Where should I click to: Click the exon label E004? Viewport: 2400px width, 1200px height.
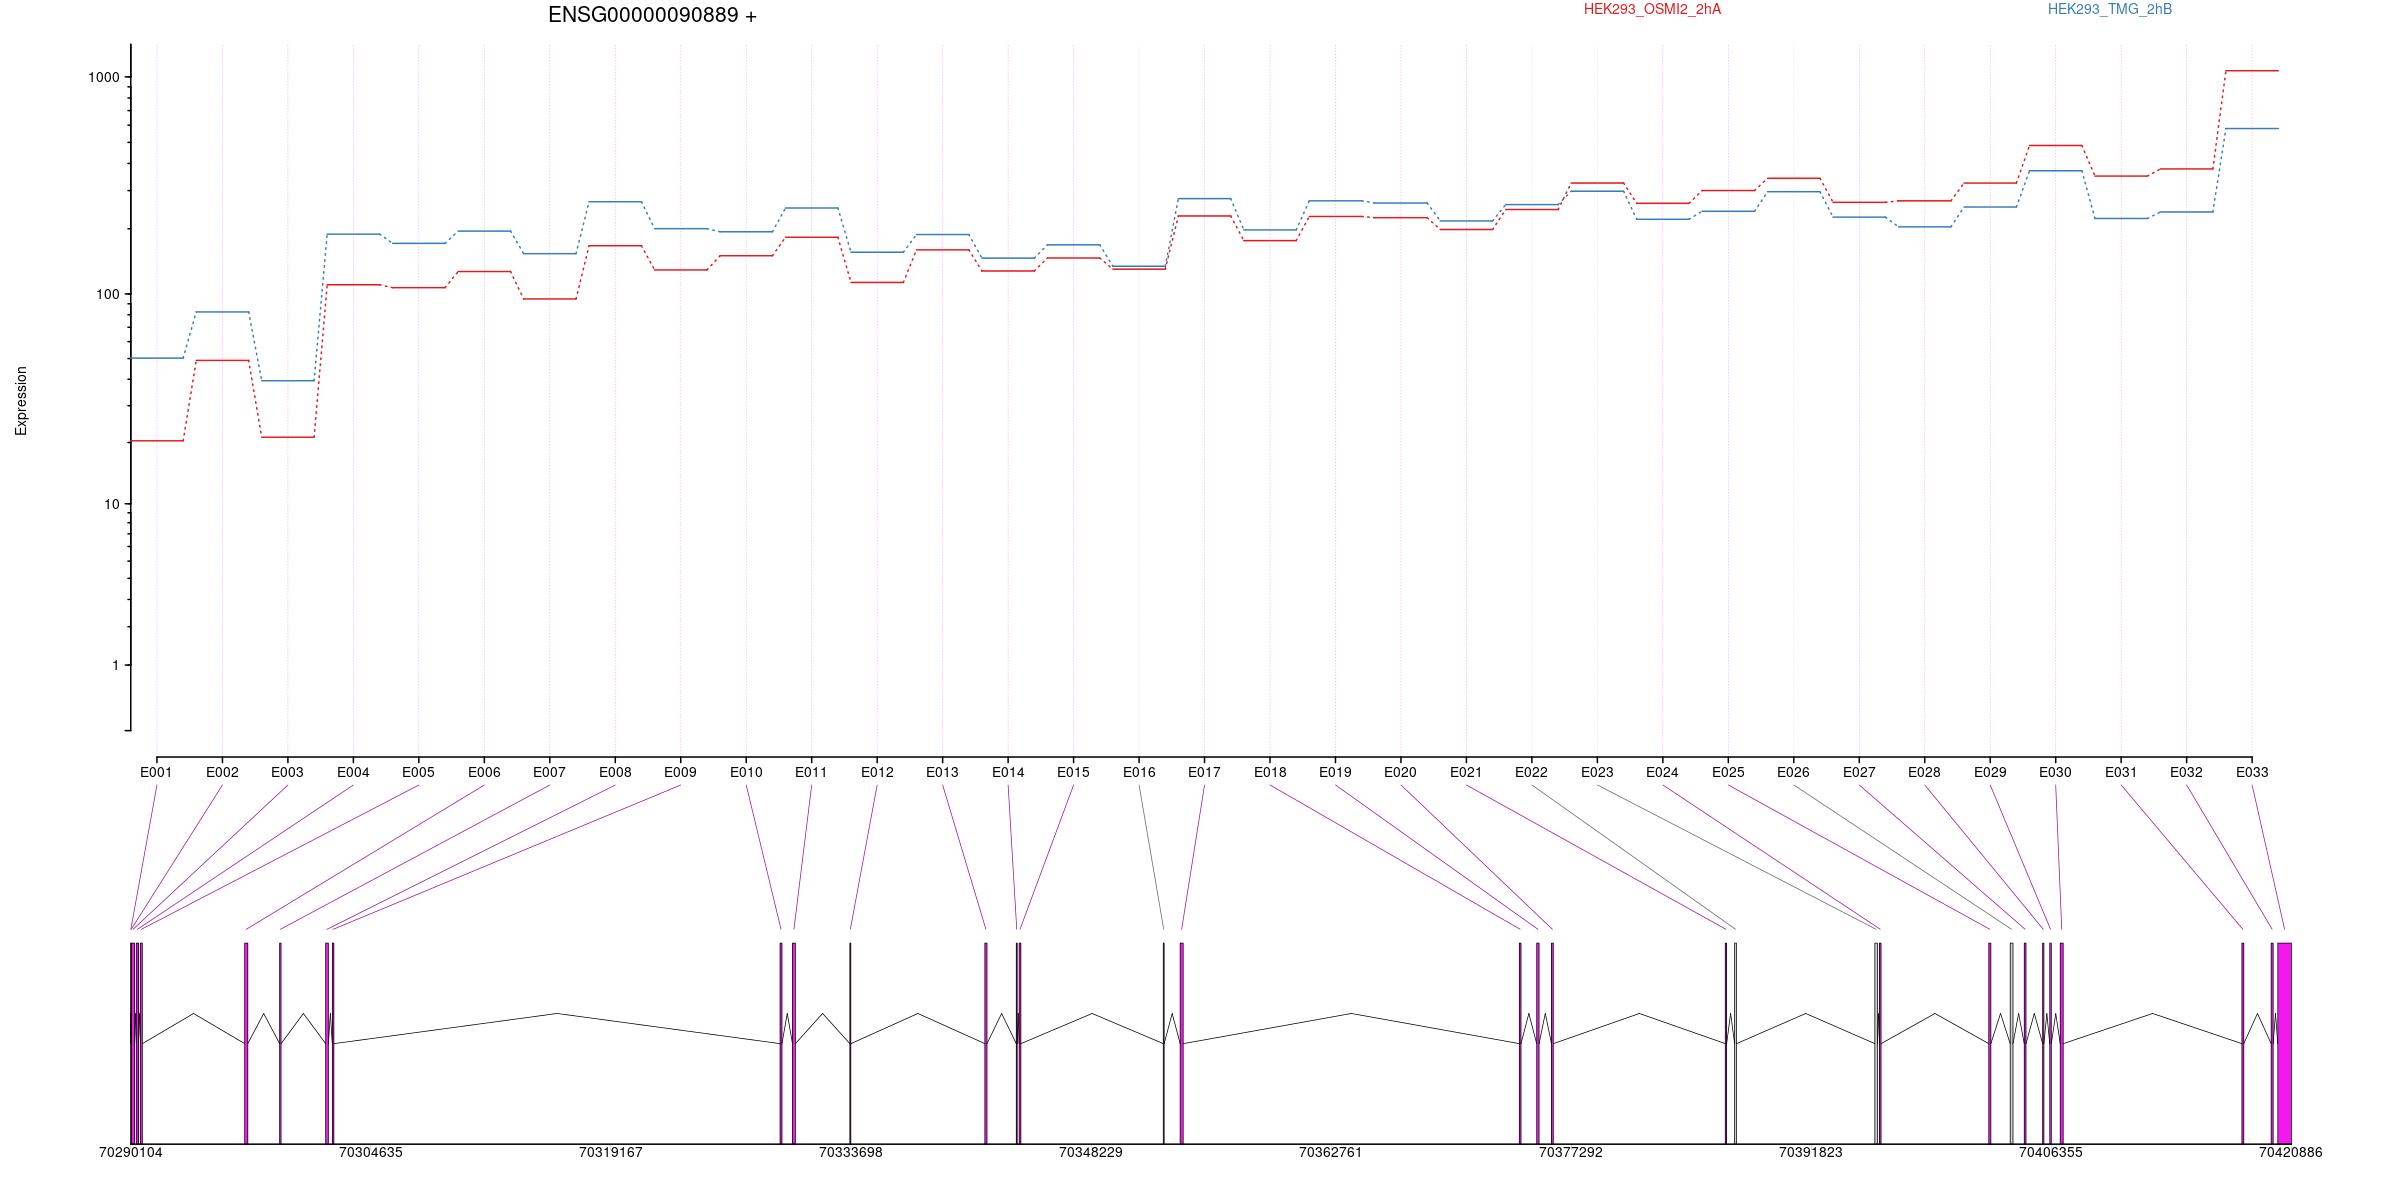click(x=353, y=772)
